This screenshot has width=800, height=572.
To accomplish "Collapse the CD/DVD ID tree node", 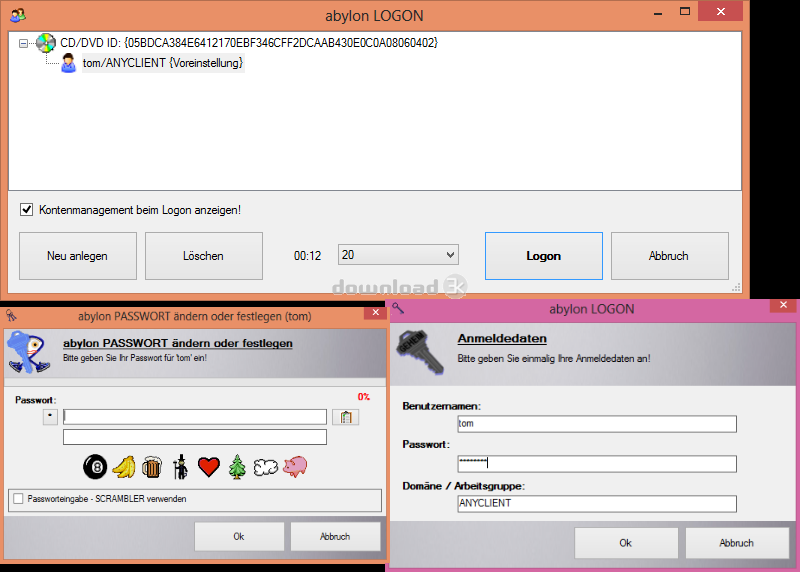I will pos(23,43).
